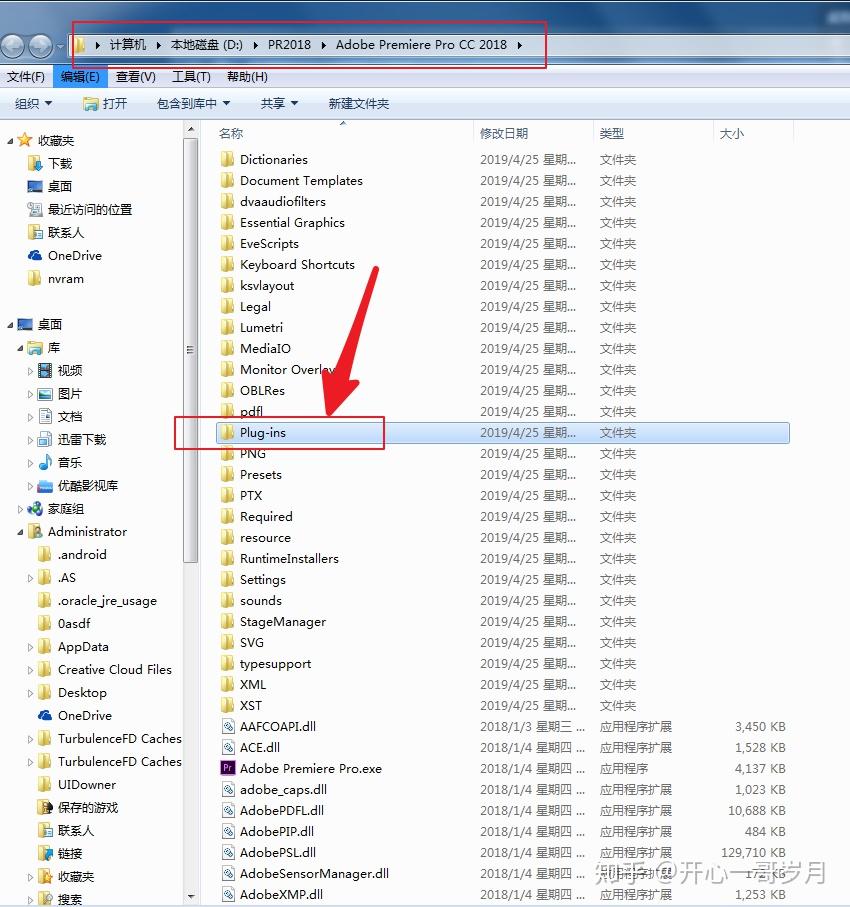Screen dimensions: 850x907
Task: Click the 打开 toolbar button
Action: [x=105, y=104]
